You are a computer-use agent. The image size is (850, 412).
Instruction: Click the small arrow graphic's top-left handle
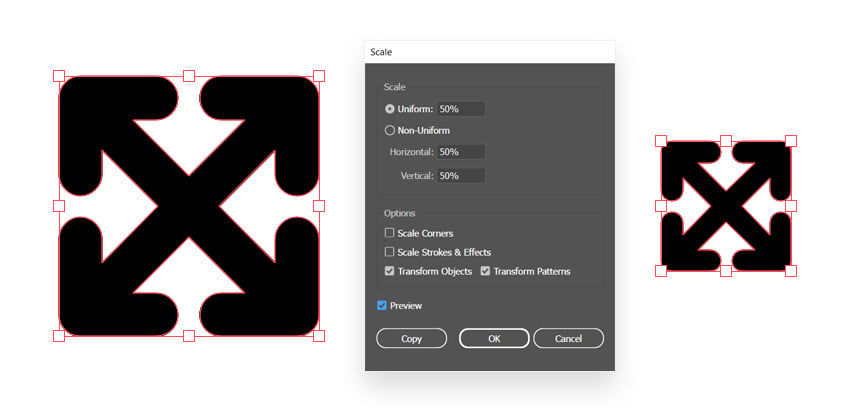661,141
